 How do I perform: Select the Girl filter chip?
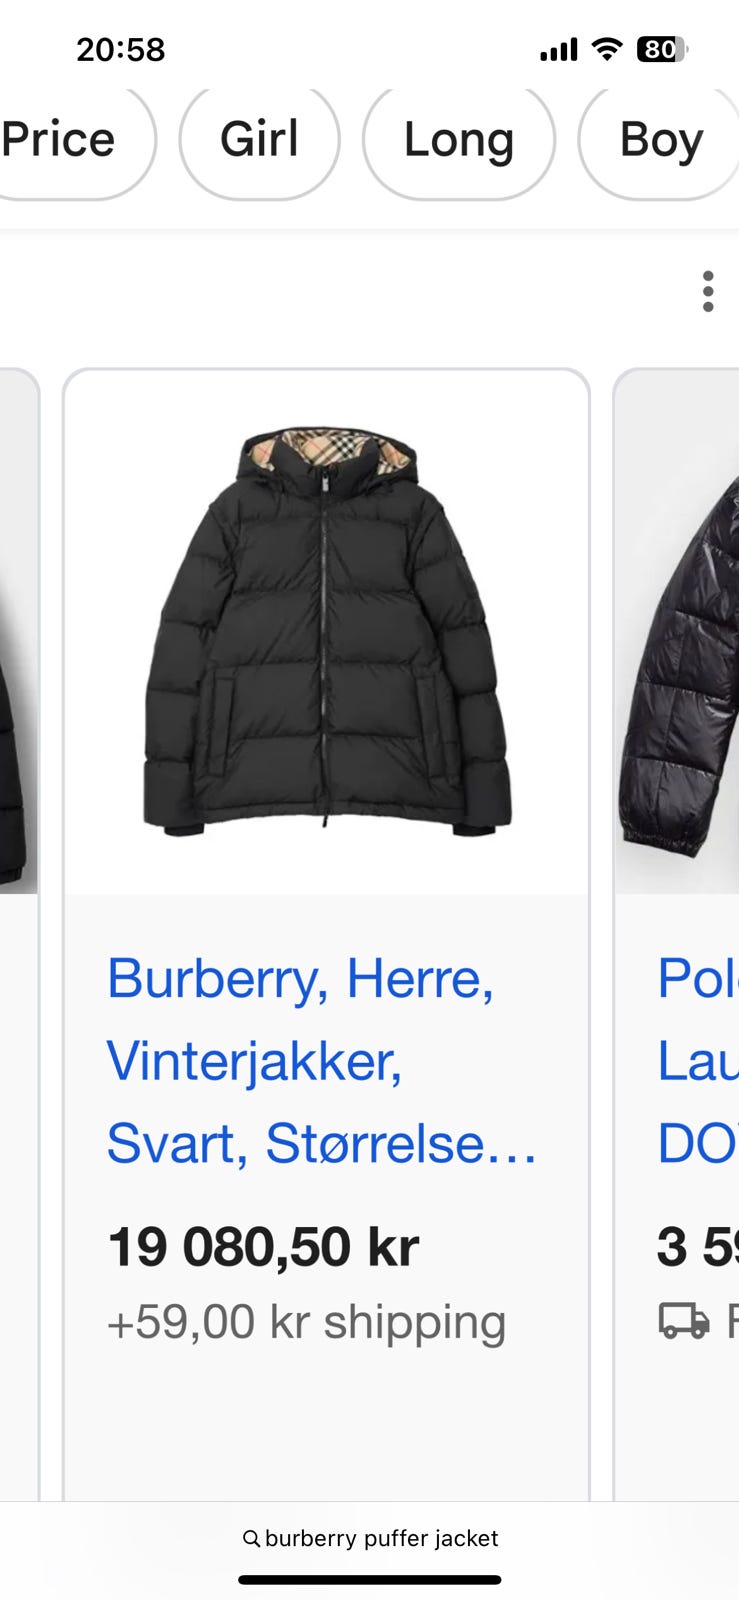point(259,140)
